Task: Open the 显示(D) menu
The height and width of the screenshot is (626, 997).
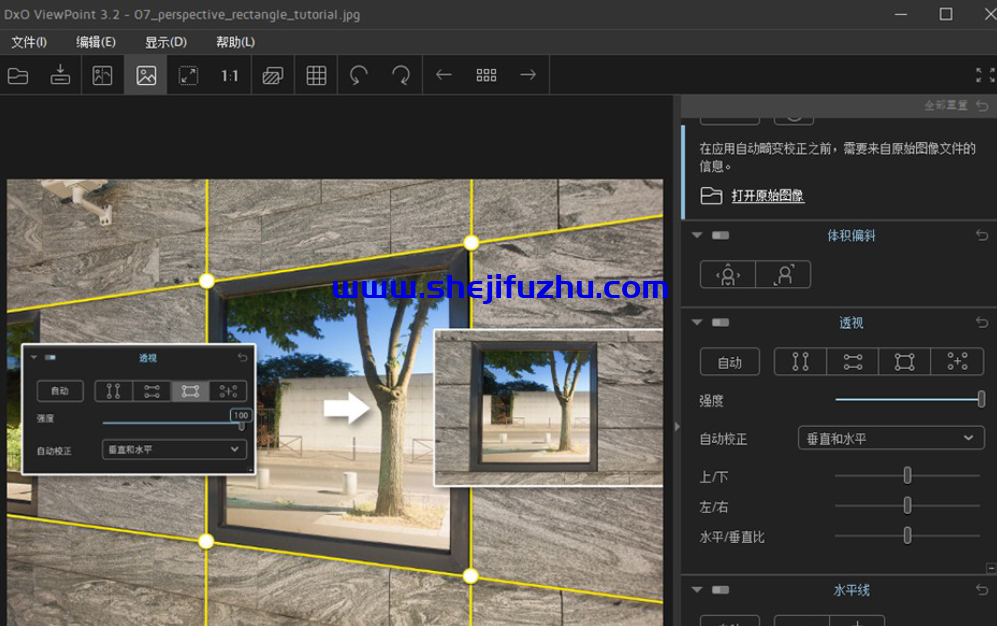Action: pos(166,42)
